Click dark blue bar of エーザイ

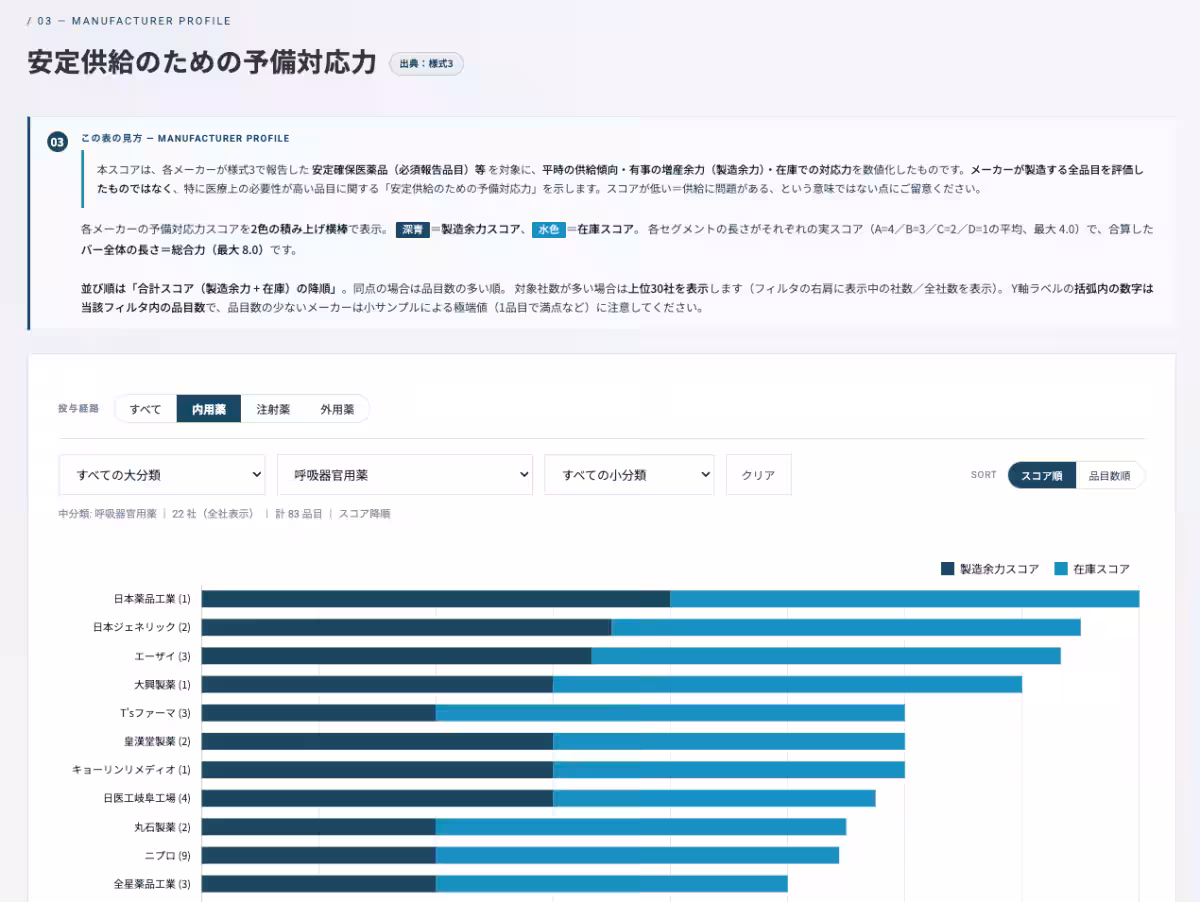pos(397,656)
